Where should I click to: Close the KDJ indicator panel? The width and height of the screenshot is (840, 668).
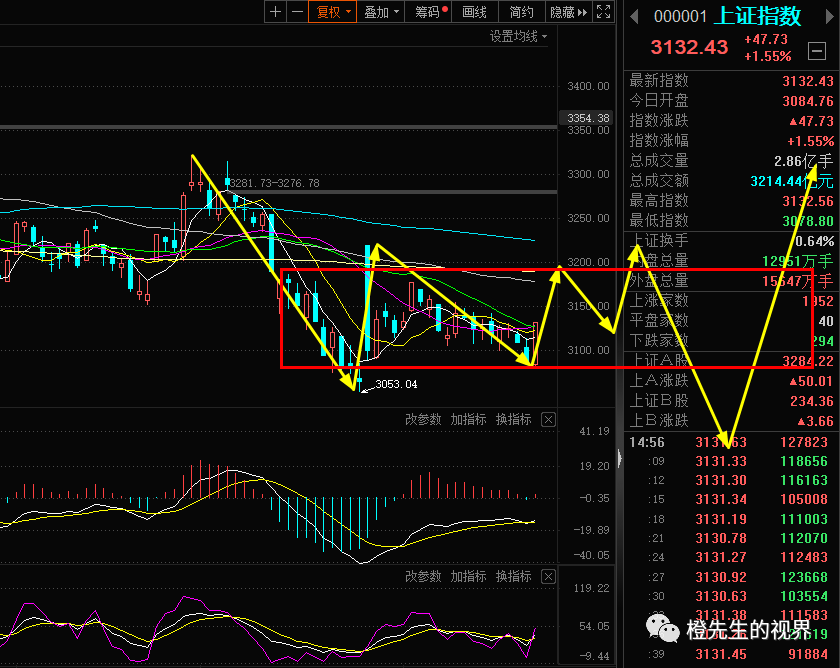click(x=548, y=576)
